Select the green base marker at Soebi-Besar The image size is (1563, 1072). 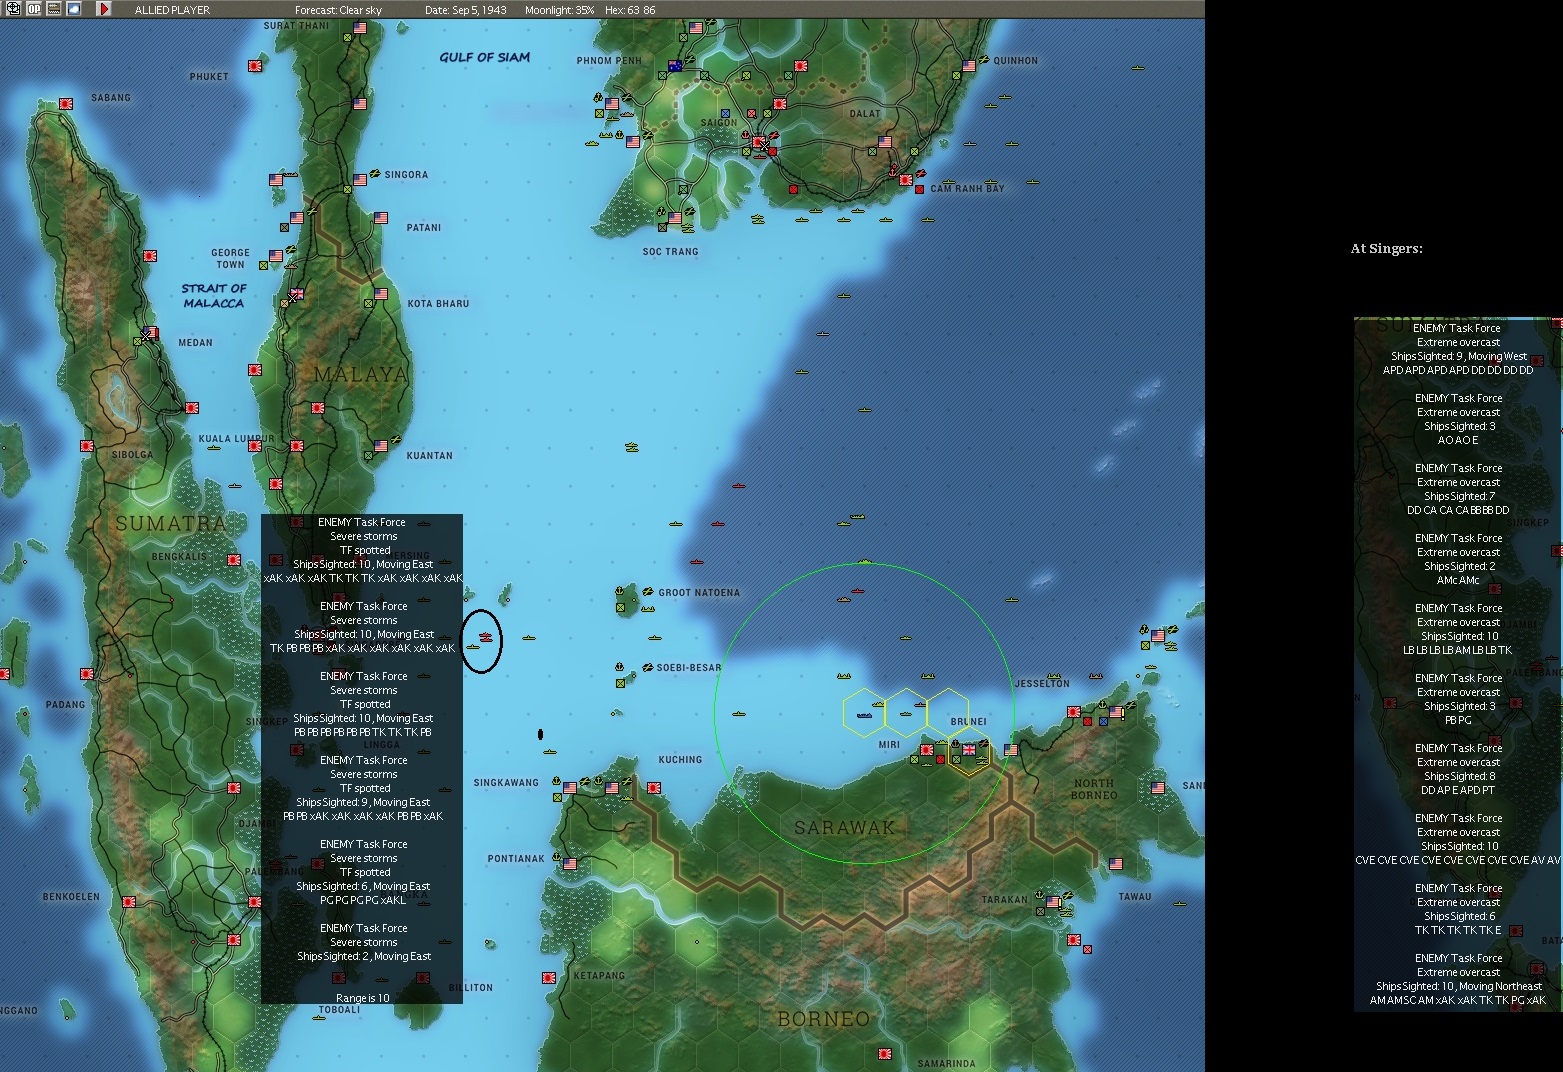pyautogui.click(x=620, y=684)
